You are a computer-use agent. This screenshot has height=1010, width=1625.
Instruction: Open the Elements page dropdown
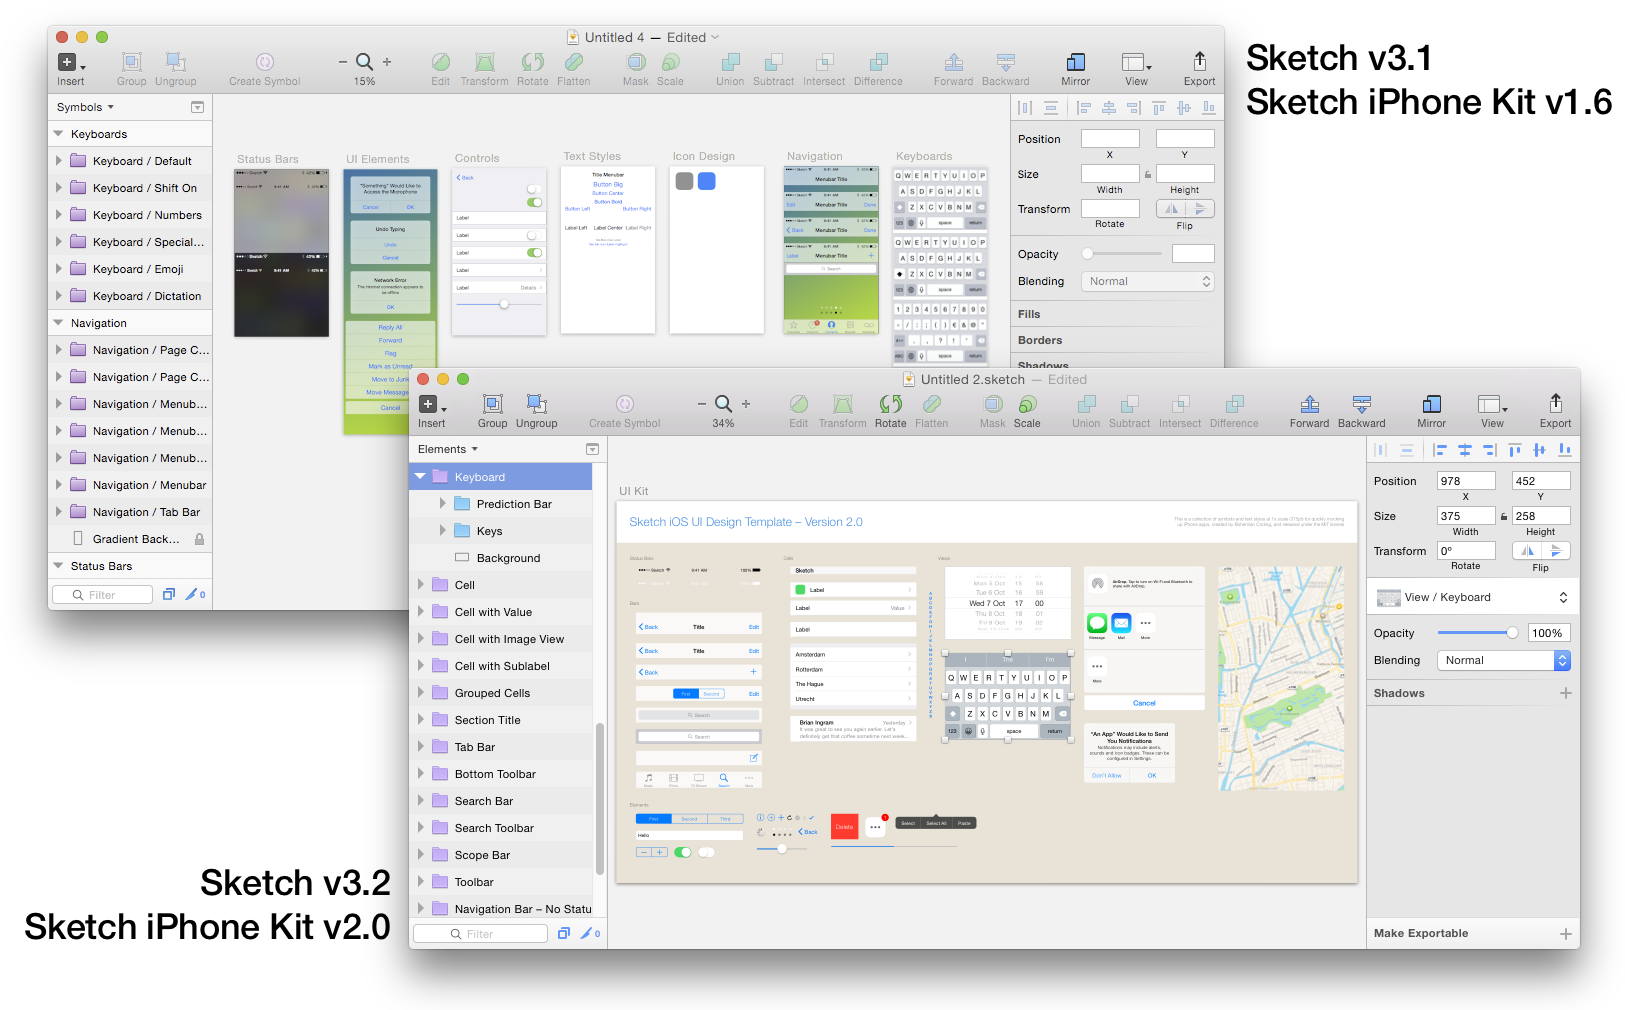[448, 450]
